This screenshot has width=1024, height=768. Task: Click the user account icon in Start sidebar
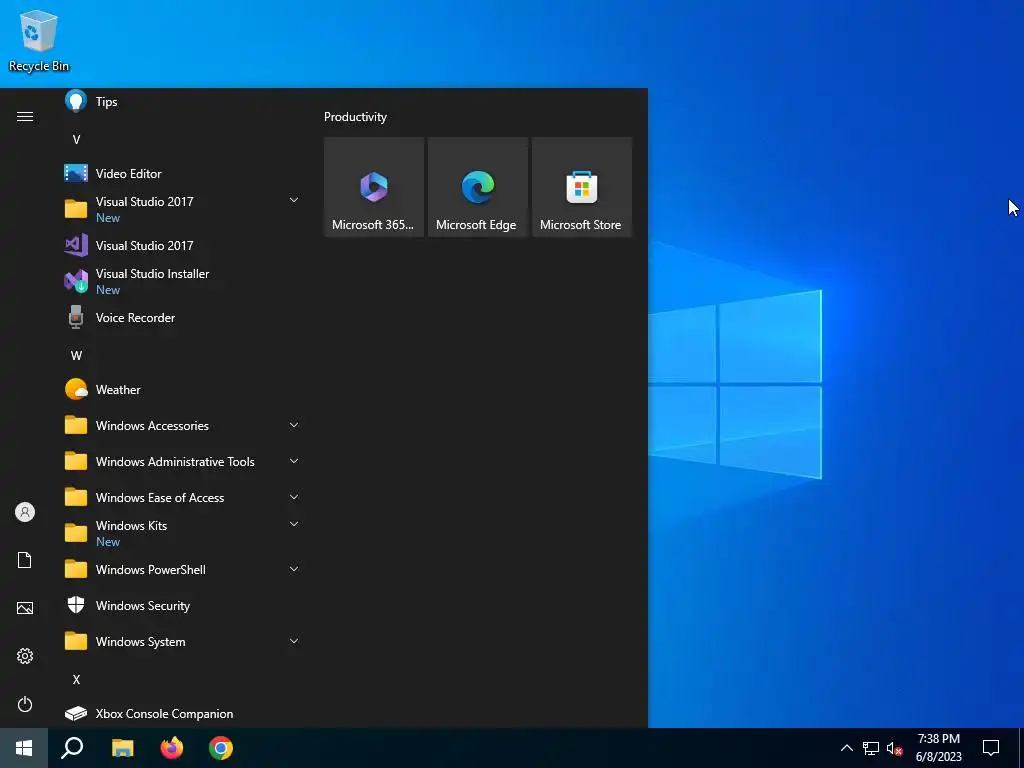(25, 512)
